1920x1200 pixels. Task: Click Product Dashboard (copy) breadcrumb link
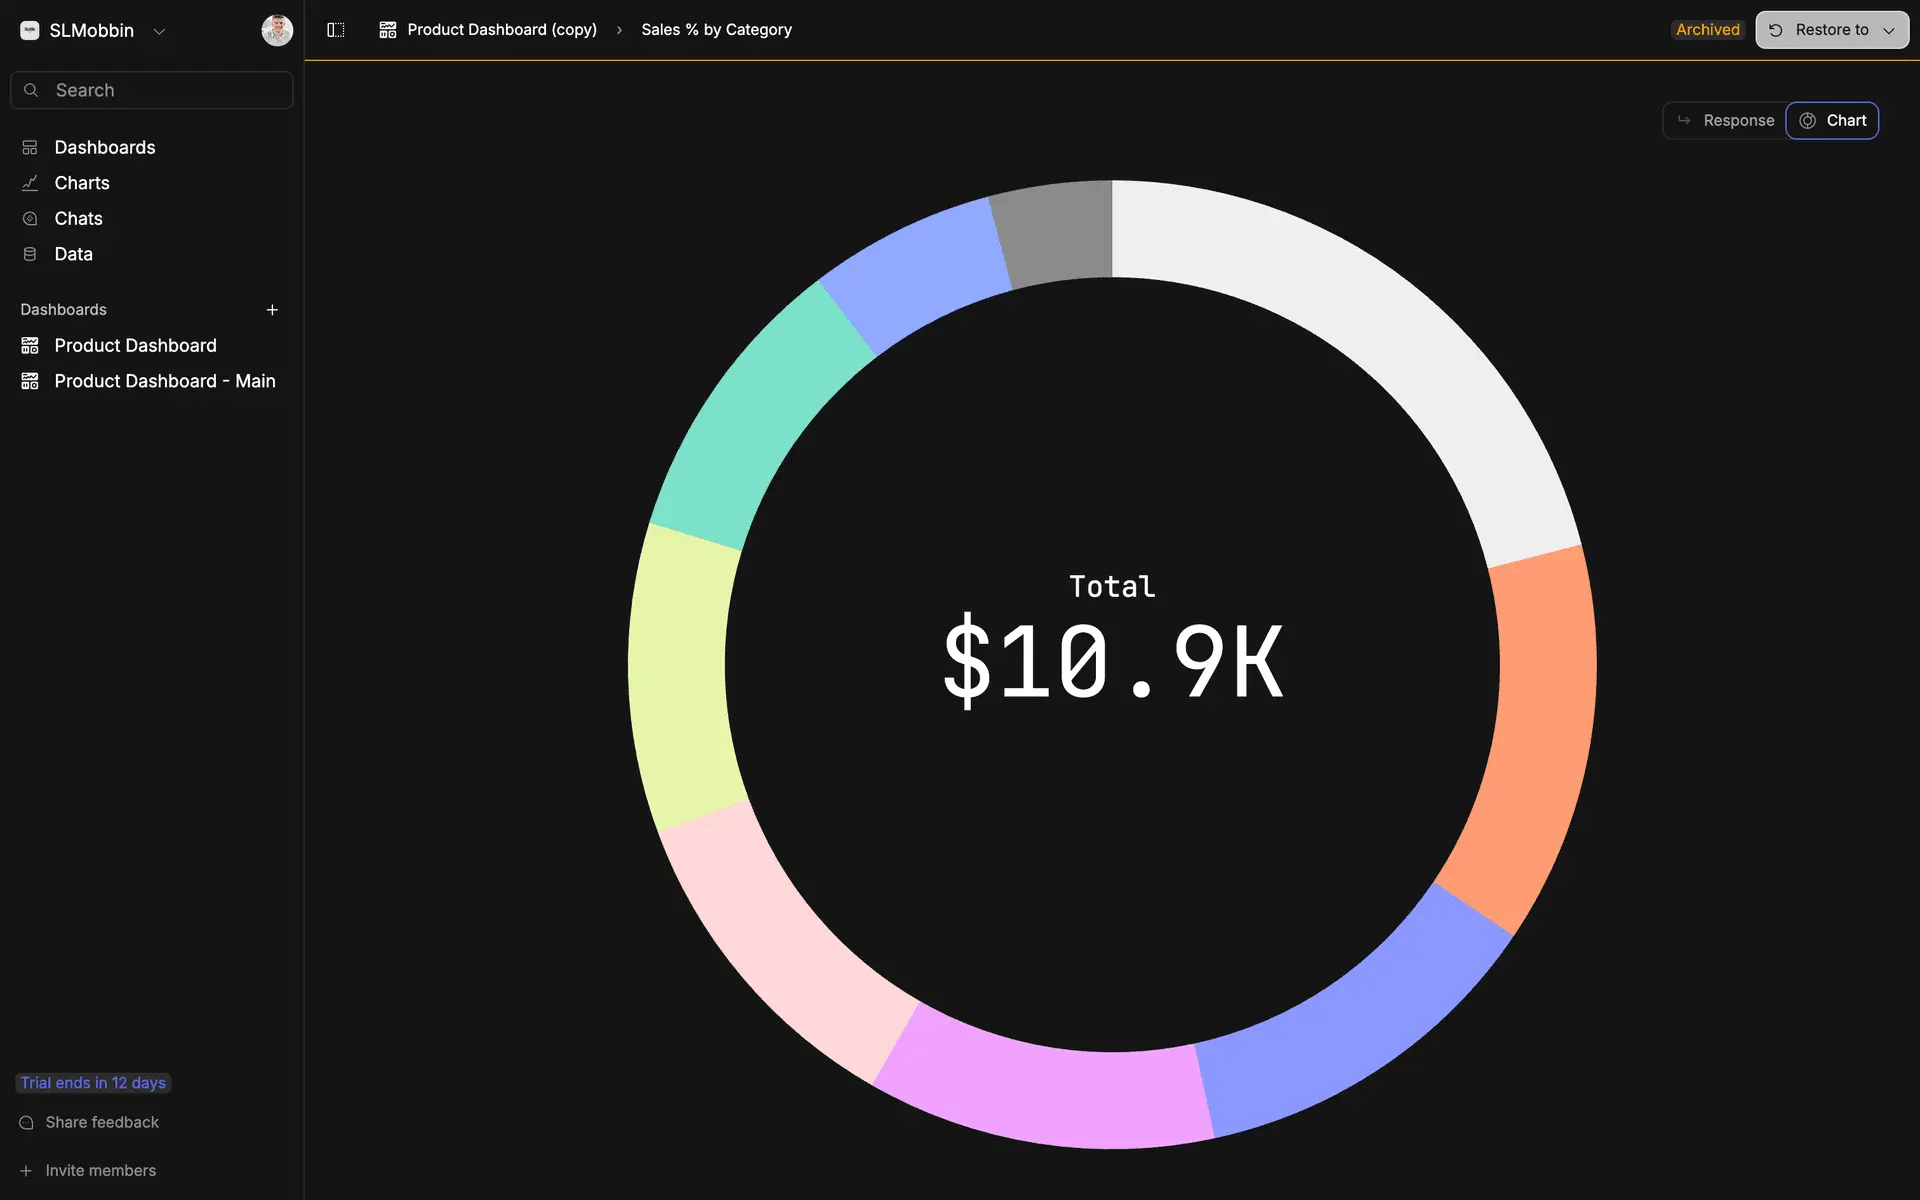pyautogui.click(x=501, y=30)
